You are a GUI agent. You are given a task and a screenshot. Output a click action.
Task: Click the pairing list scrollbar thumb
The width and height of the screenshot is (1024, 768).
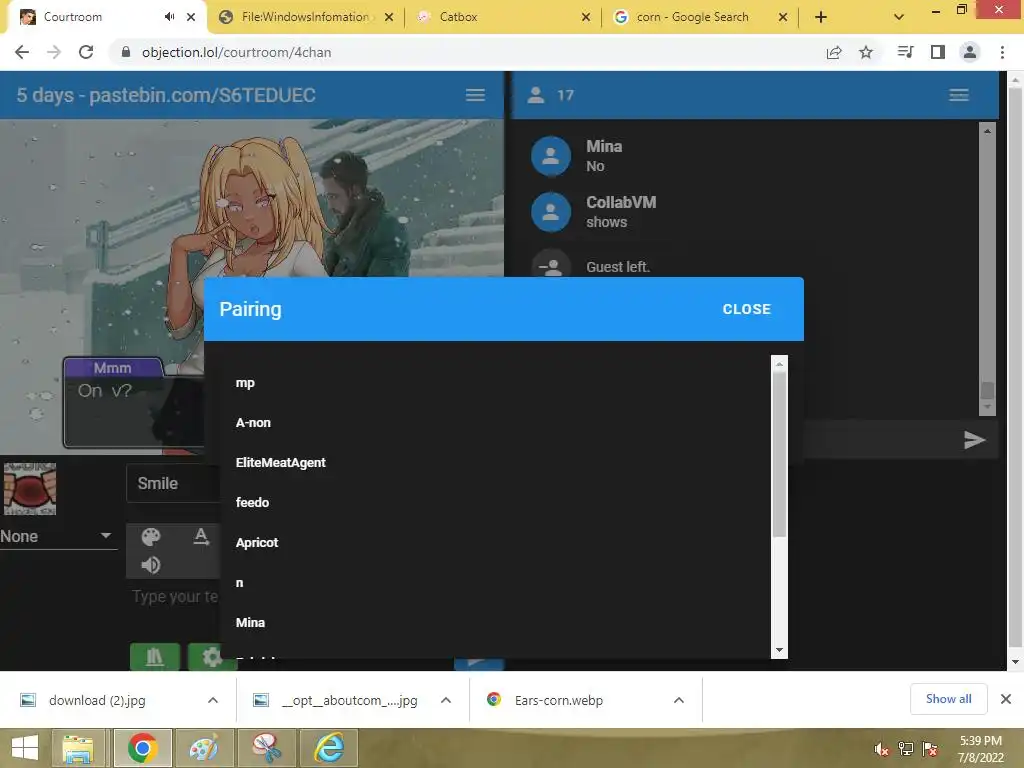click(779, 454)
